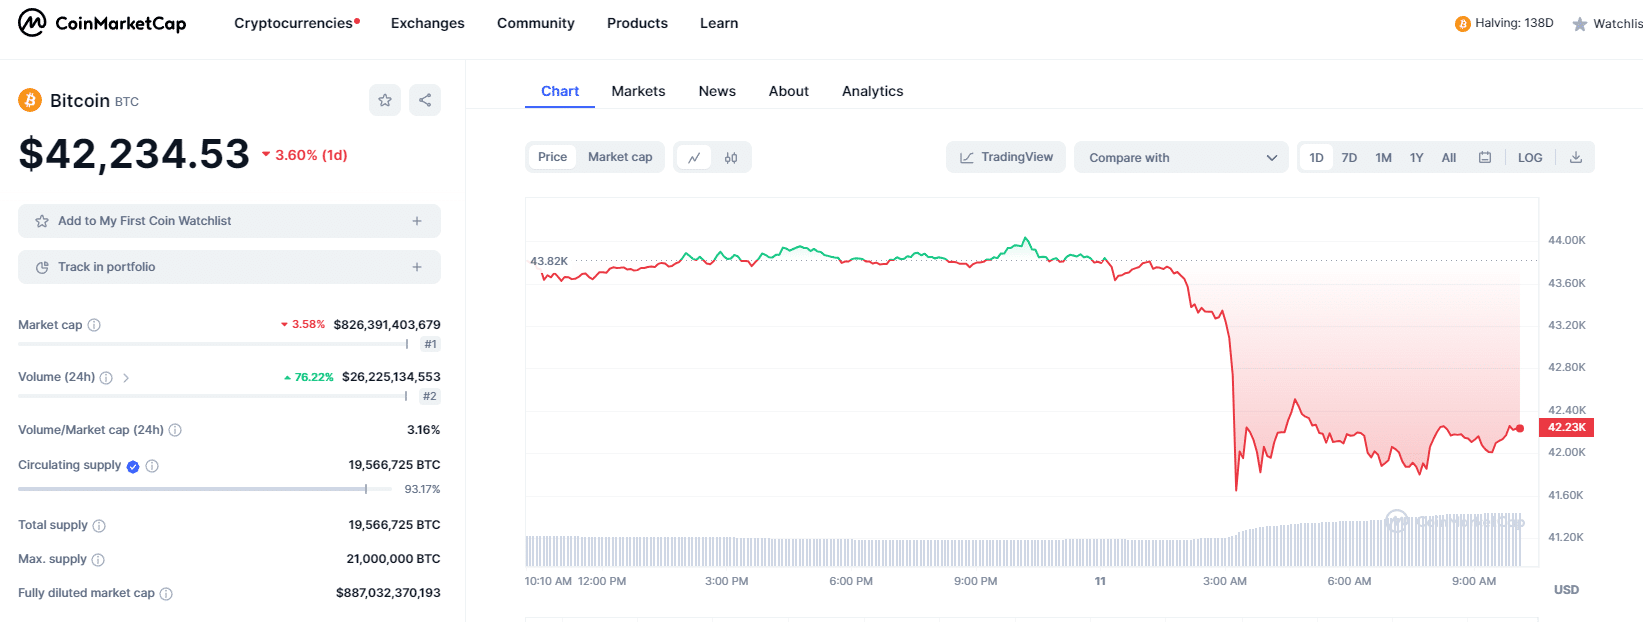Download chart data with download icon
The image size is (1643, 622).
[x=1576, y=158]
